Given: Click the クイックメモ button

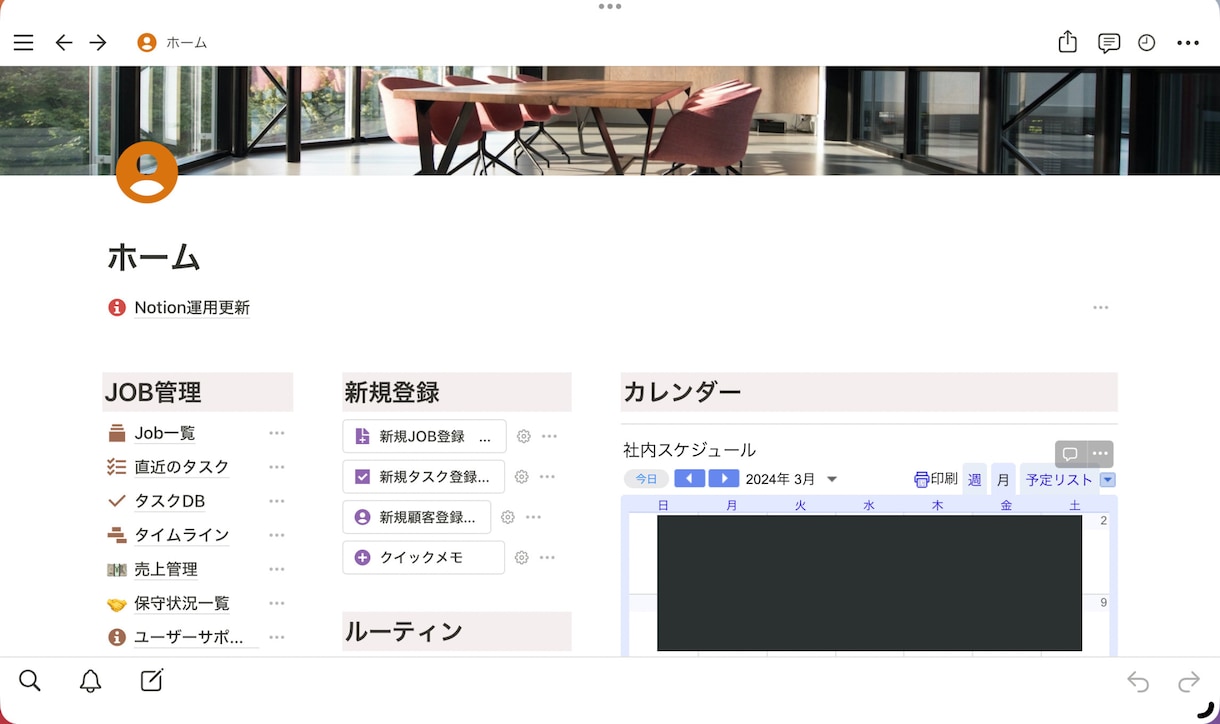Looking at the screenshot, I should click(423, 557).
